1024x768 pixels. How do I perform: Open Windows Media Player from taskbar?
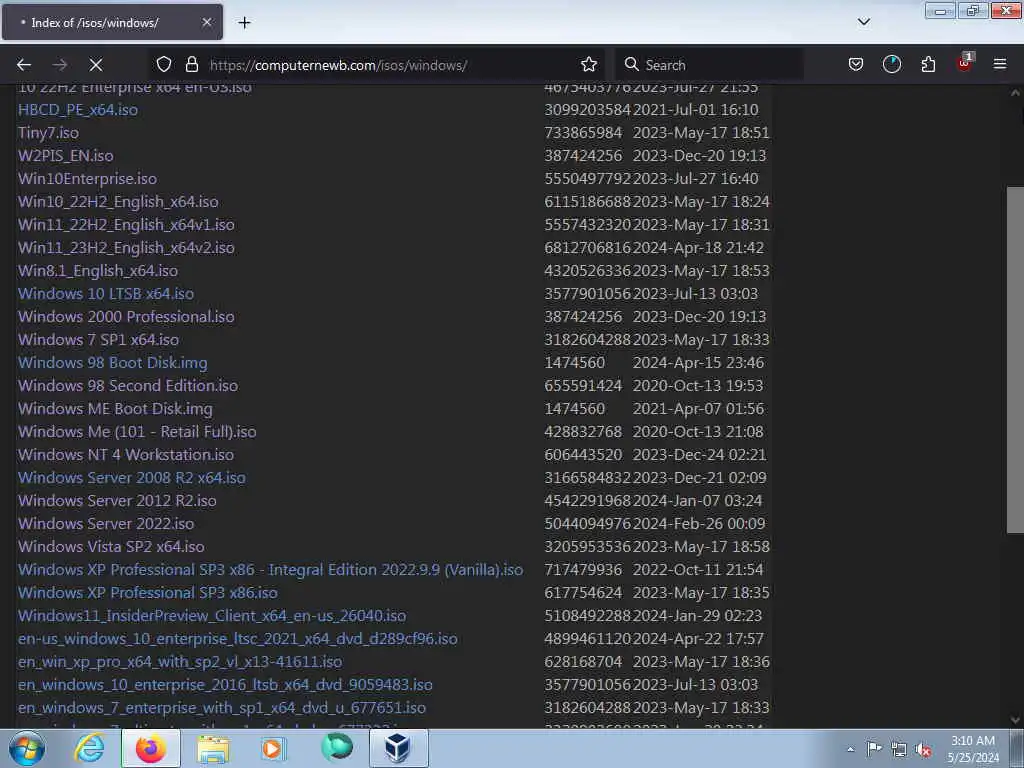click(273, 748)
